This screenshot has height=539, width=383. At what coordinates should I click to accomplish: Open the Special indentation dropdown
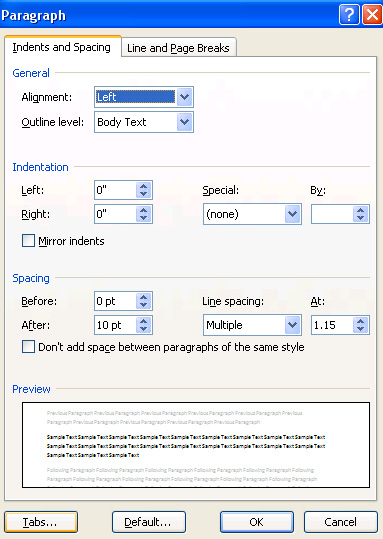293,214
